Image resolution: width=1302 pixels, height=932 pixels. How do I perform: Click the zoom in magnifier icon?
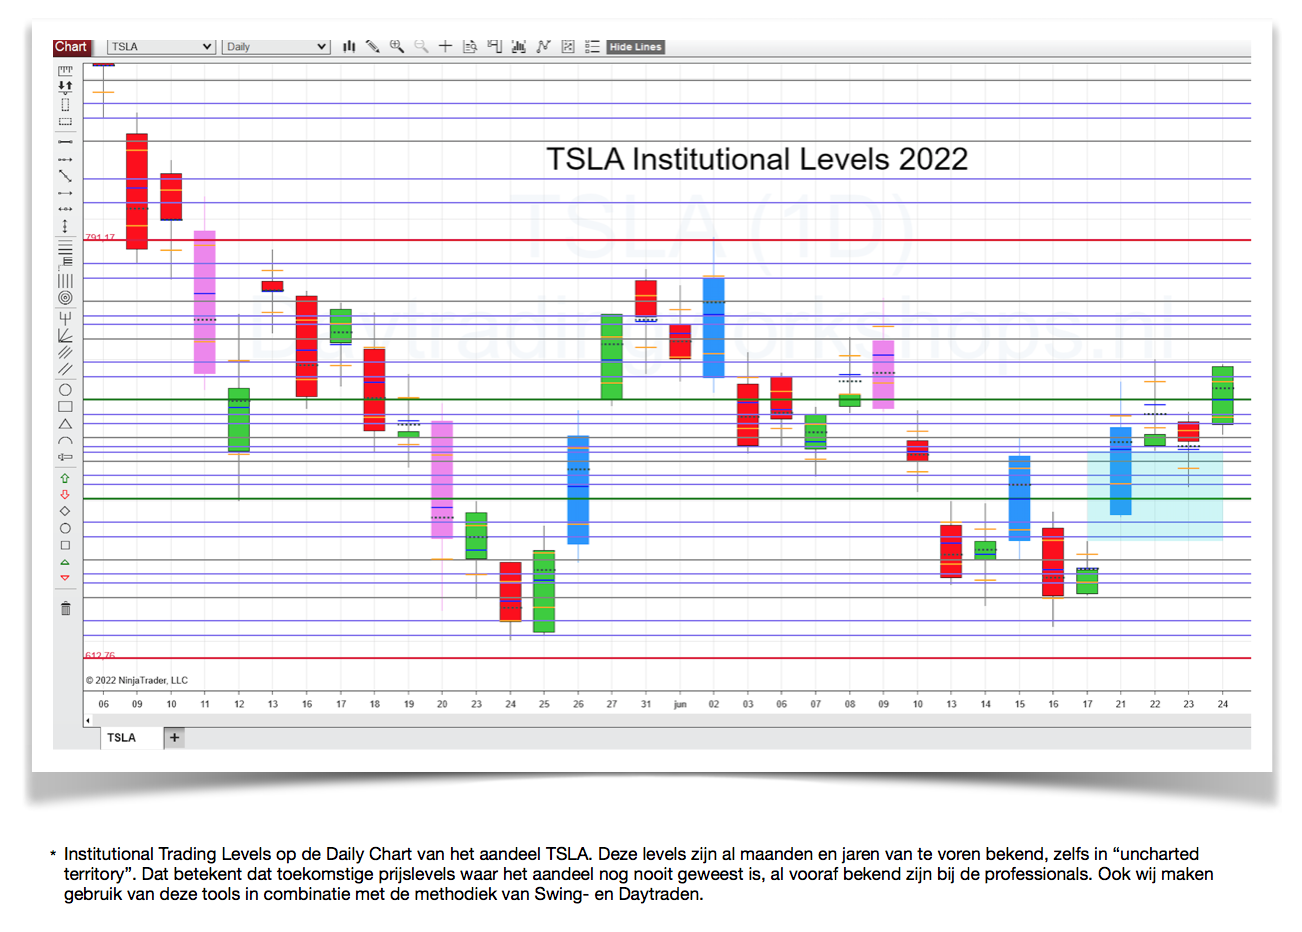397,46
